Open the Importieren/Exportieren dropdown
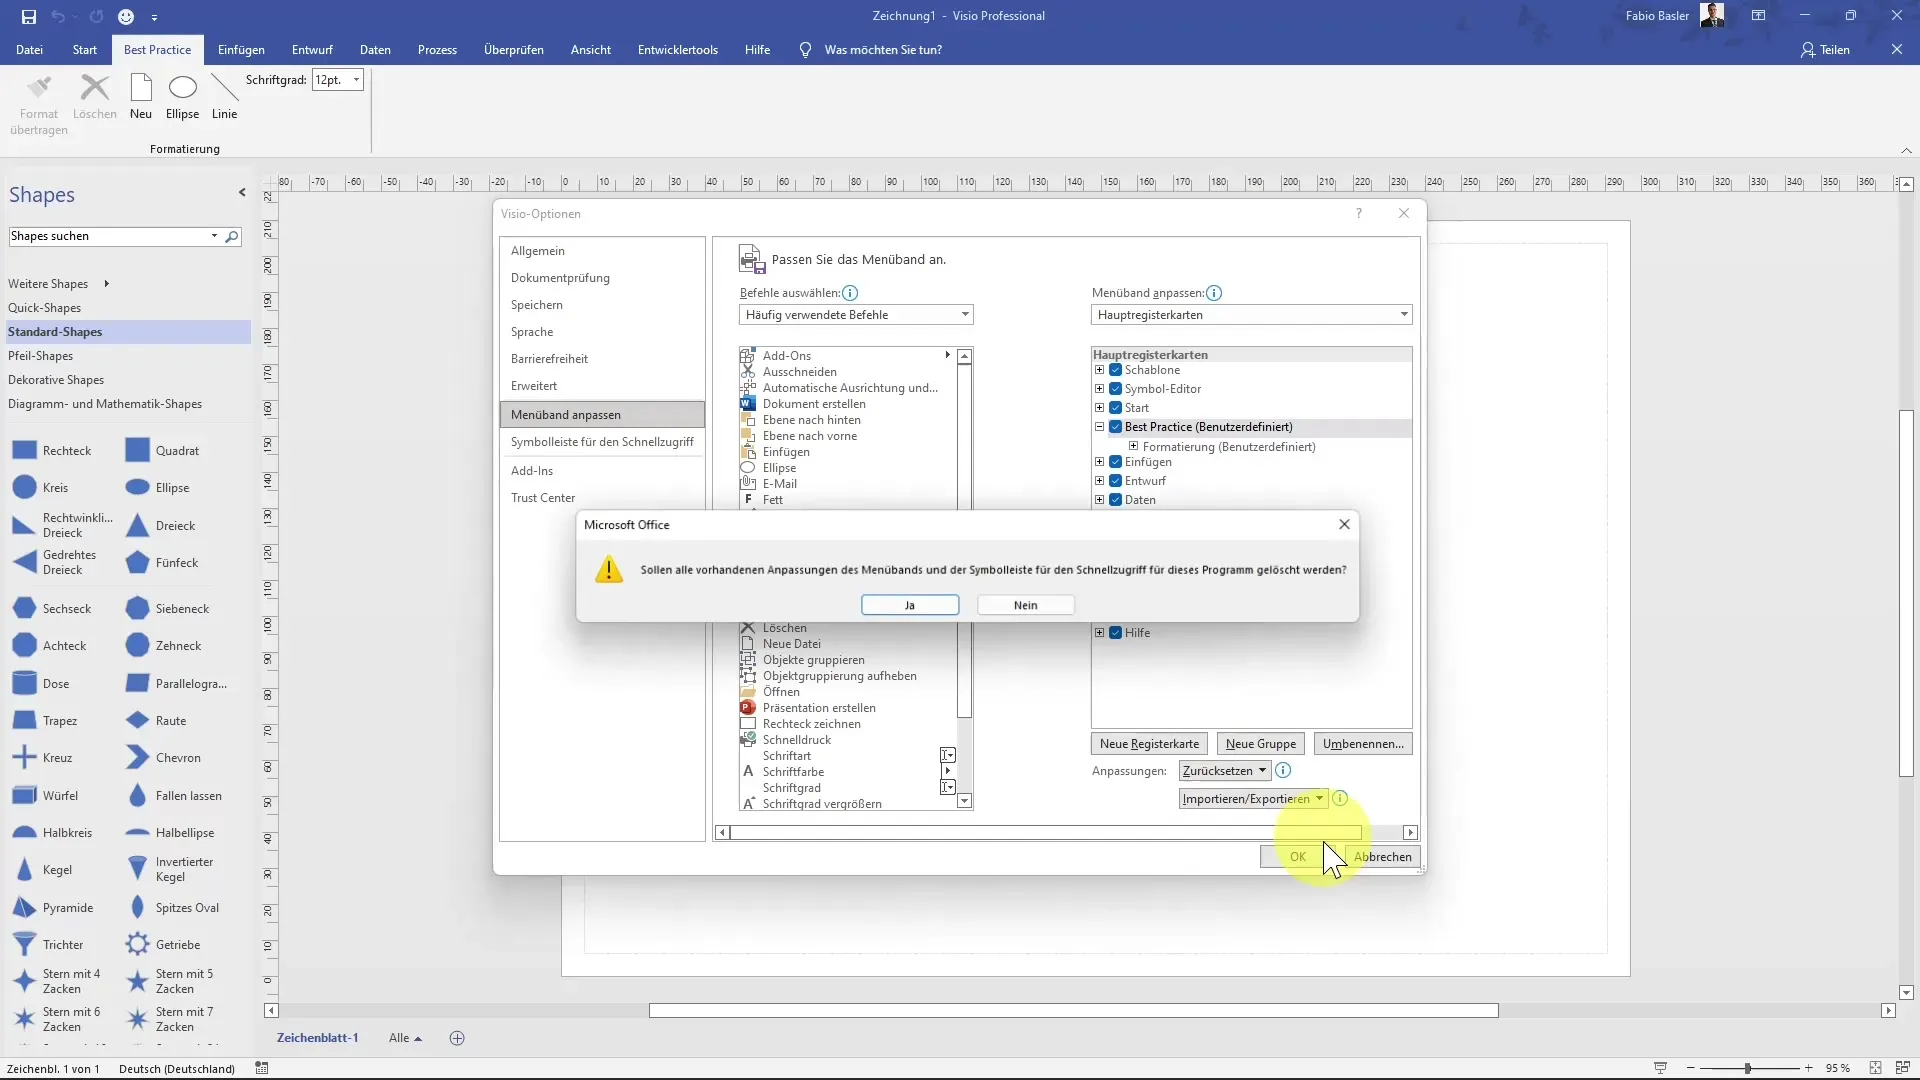1920x1080 pixels. coord(1253,799)
